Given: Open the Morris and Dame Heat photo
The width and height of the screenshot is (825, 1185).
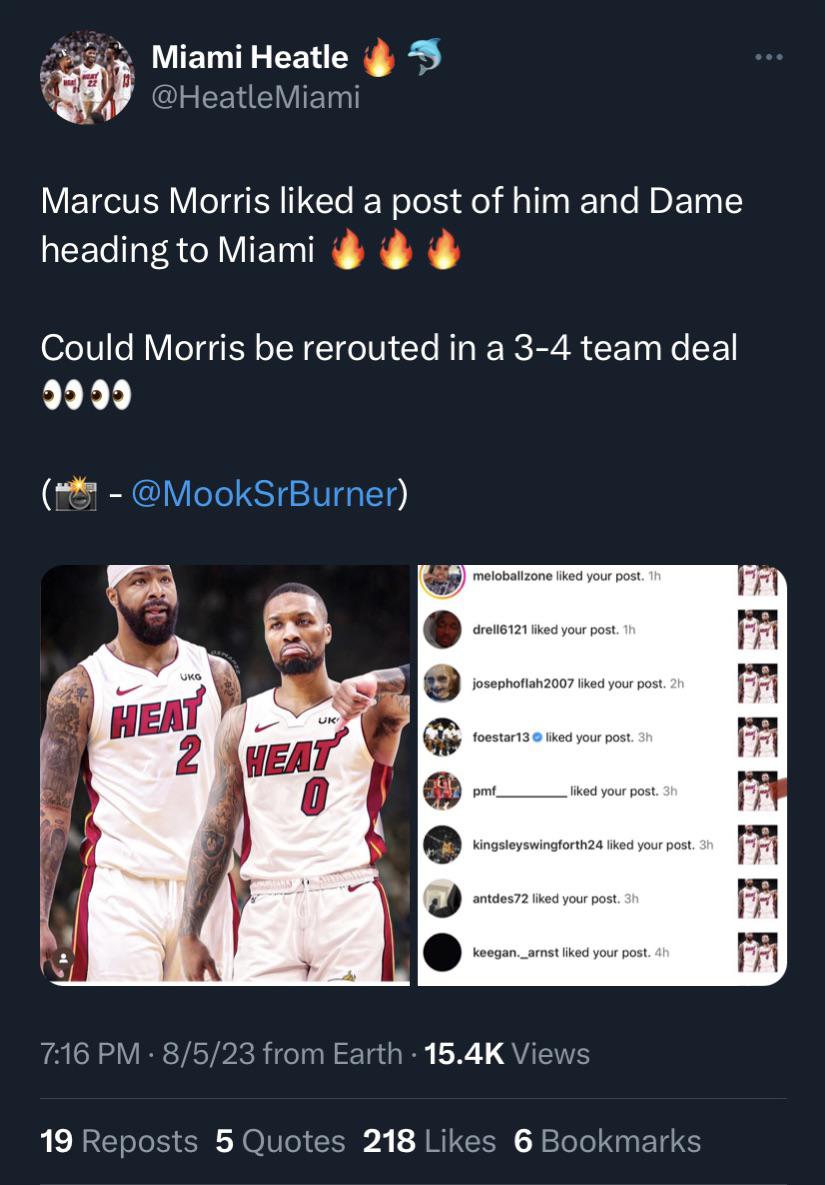Looking at the screenshot, I should pyautogui.click(x=225, y=775).
